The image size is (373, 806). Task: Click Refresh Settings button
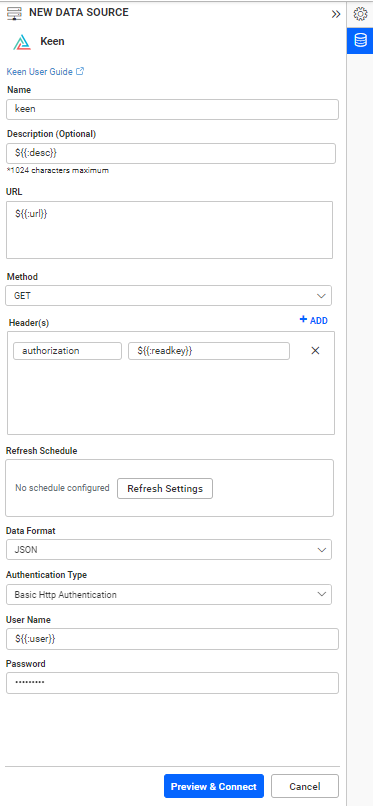[165, 488]
